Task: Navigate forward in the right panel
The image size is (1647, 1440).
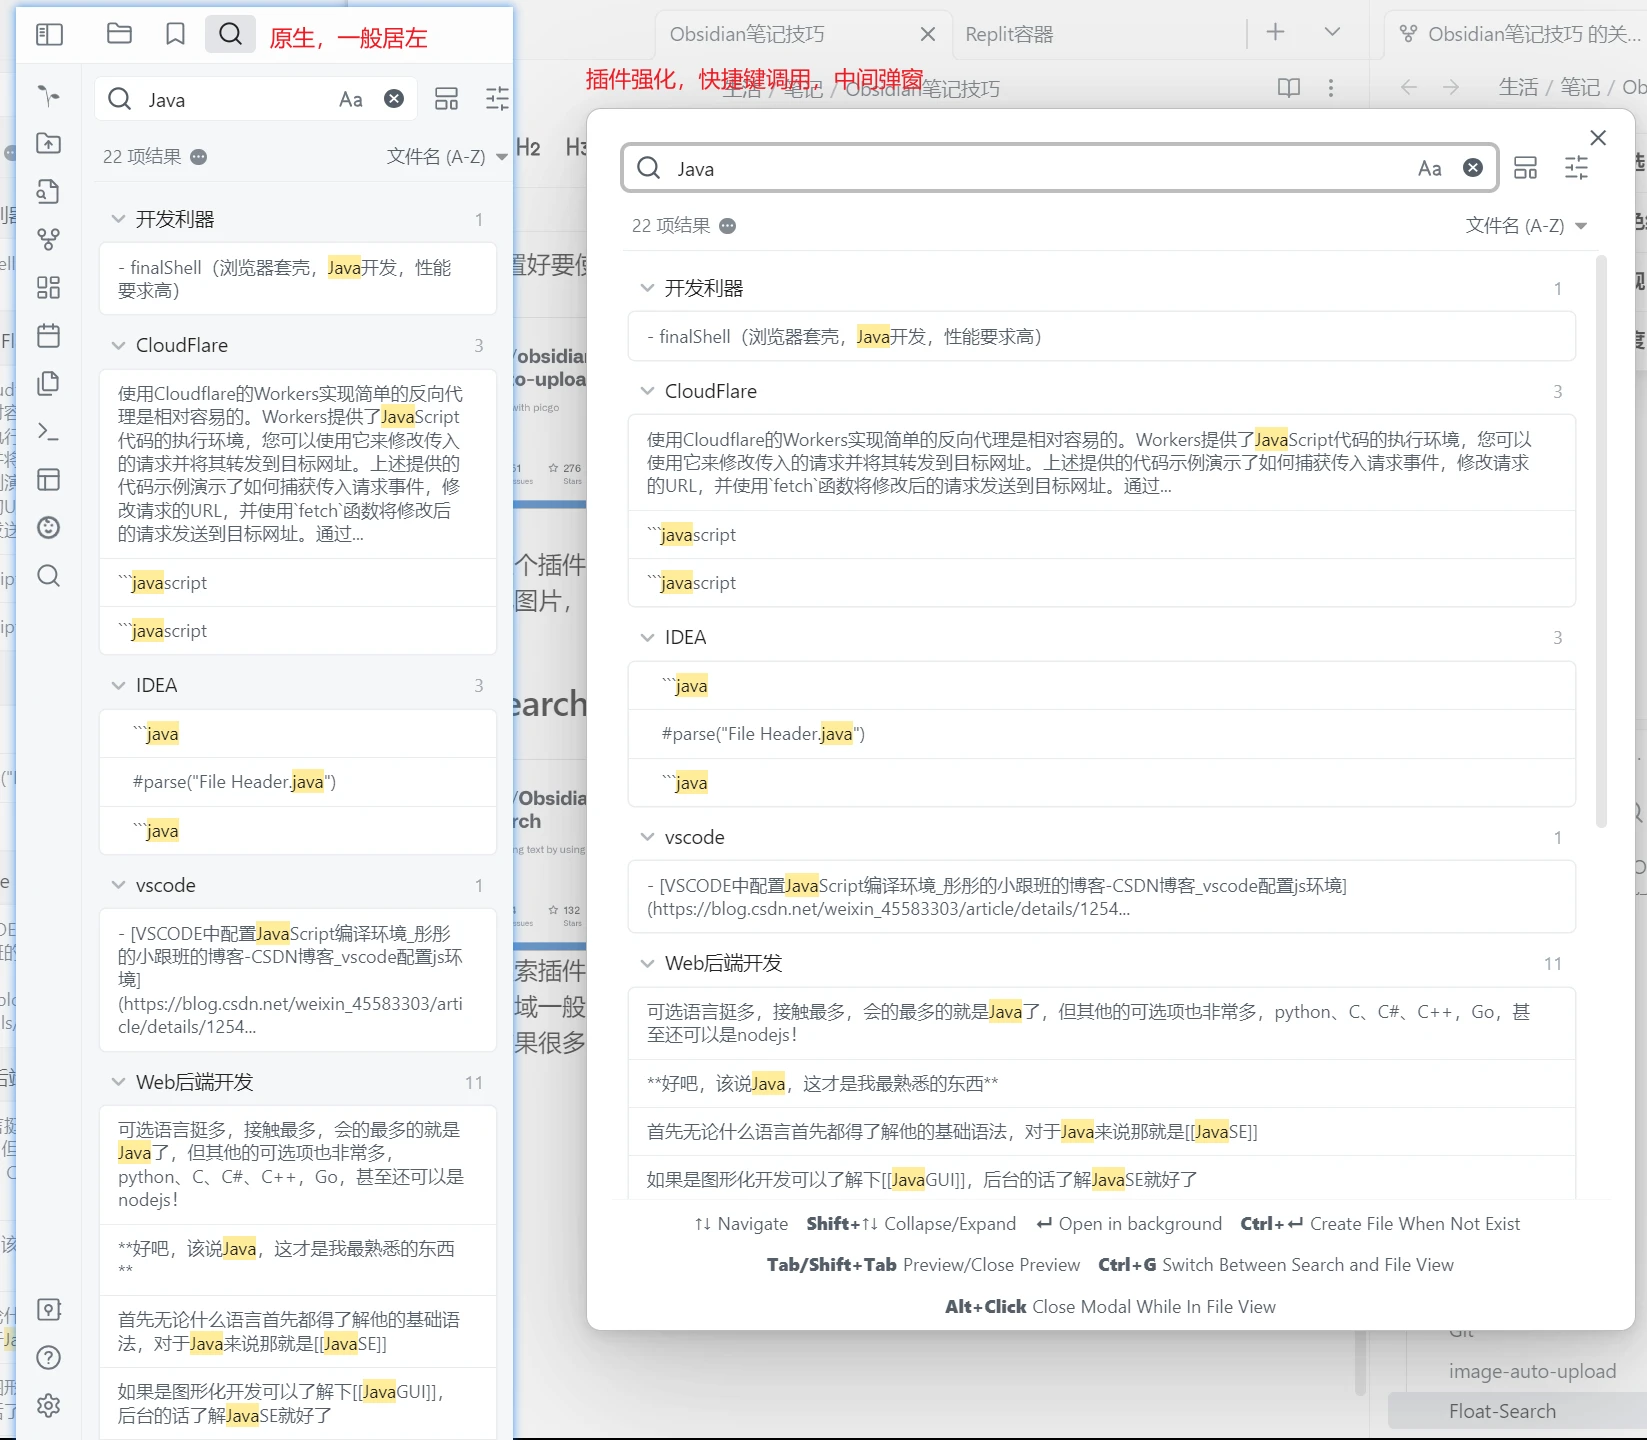Action: [x=1451, y=87]
